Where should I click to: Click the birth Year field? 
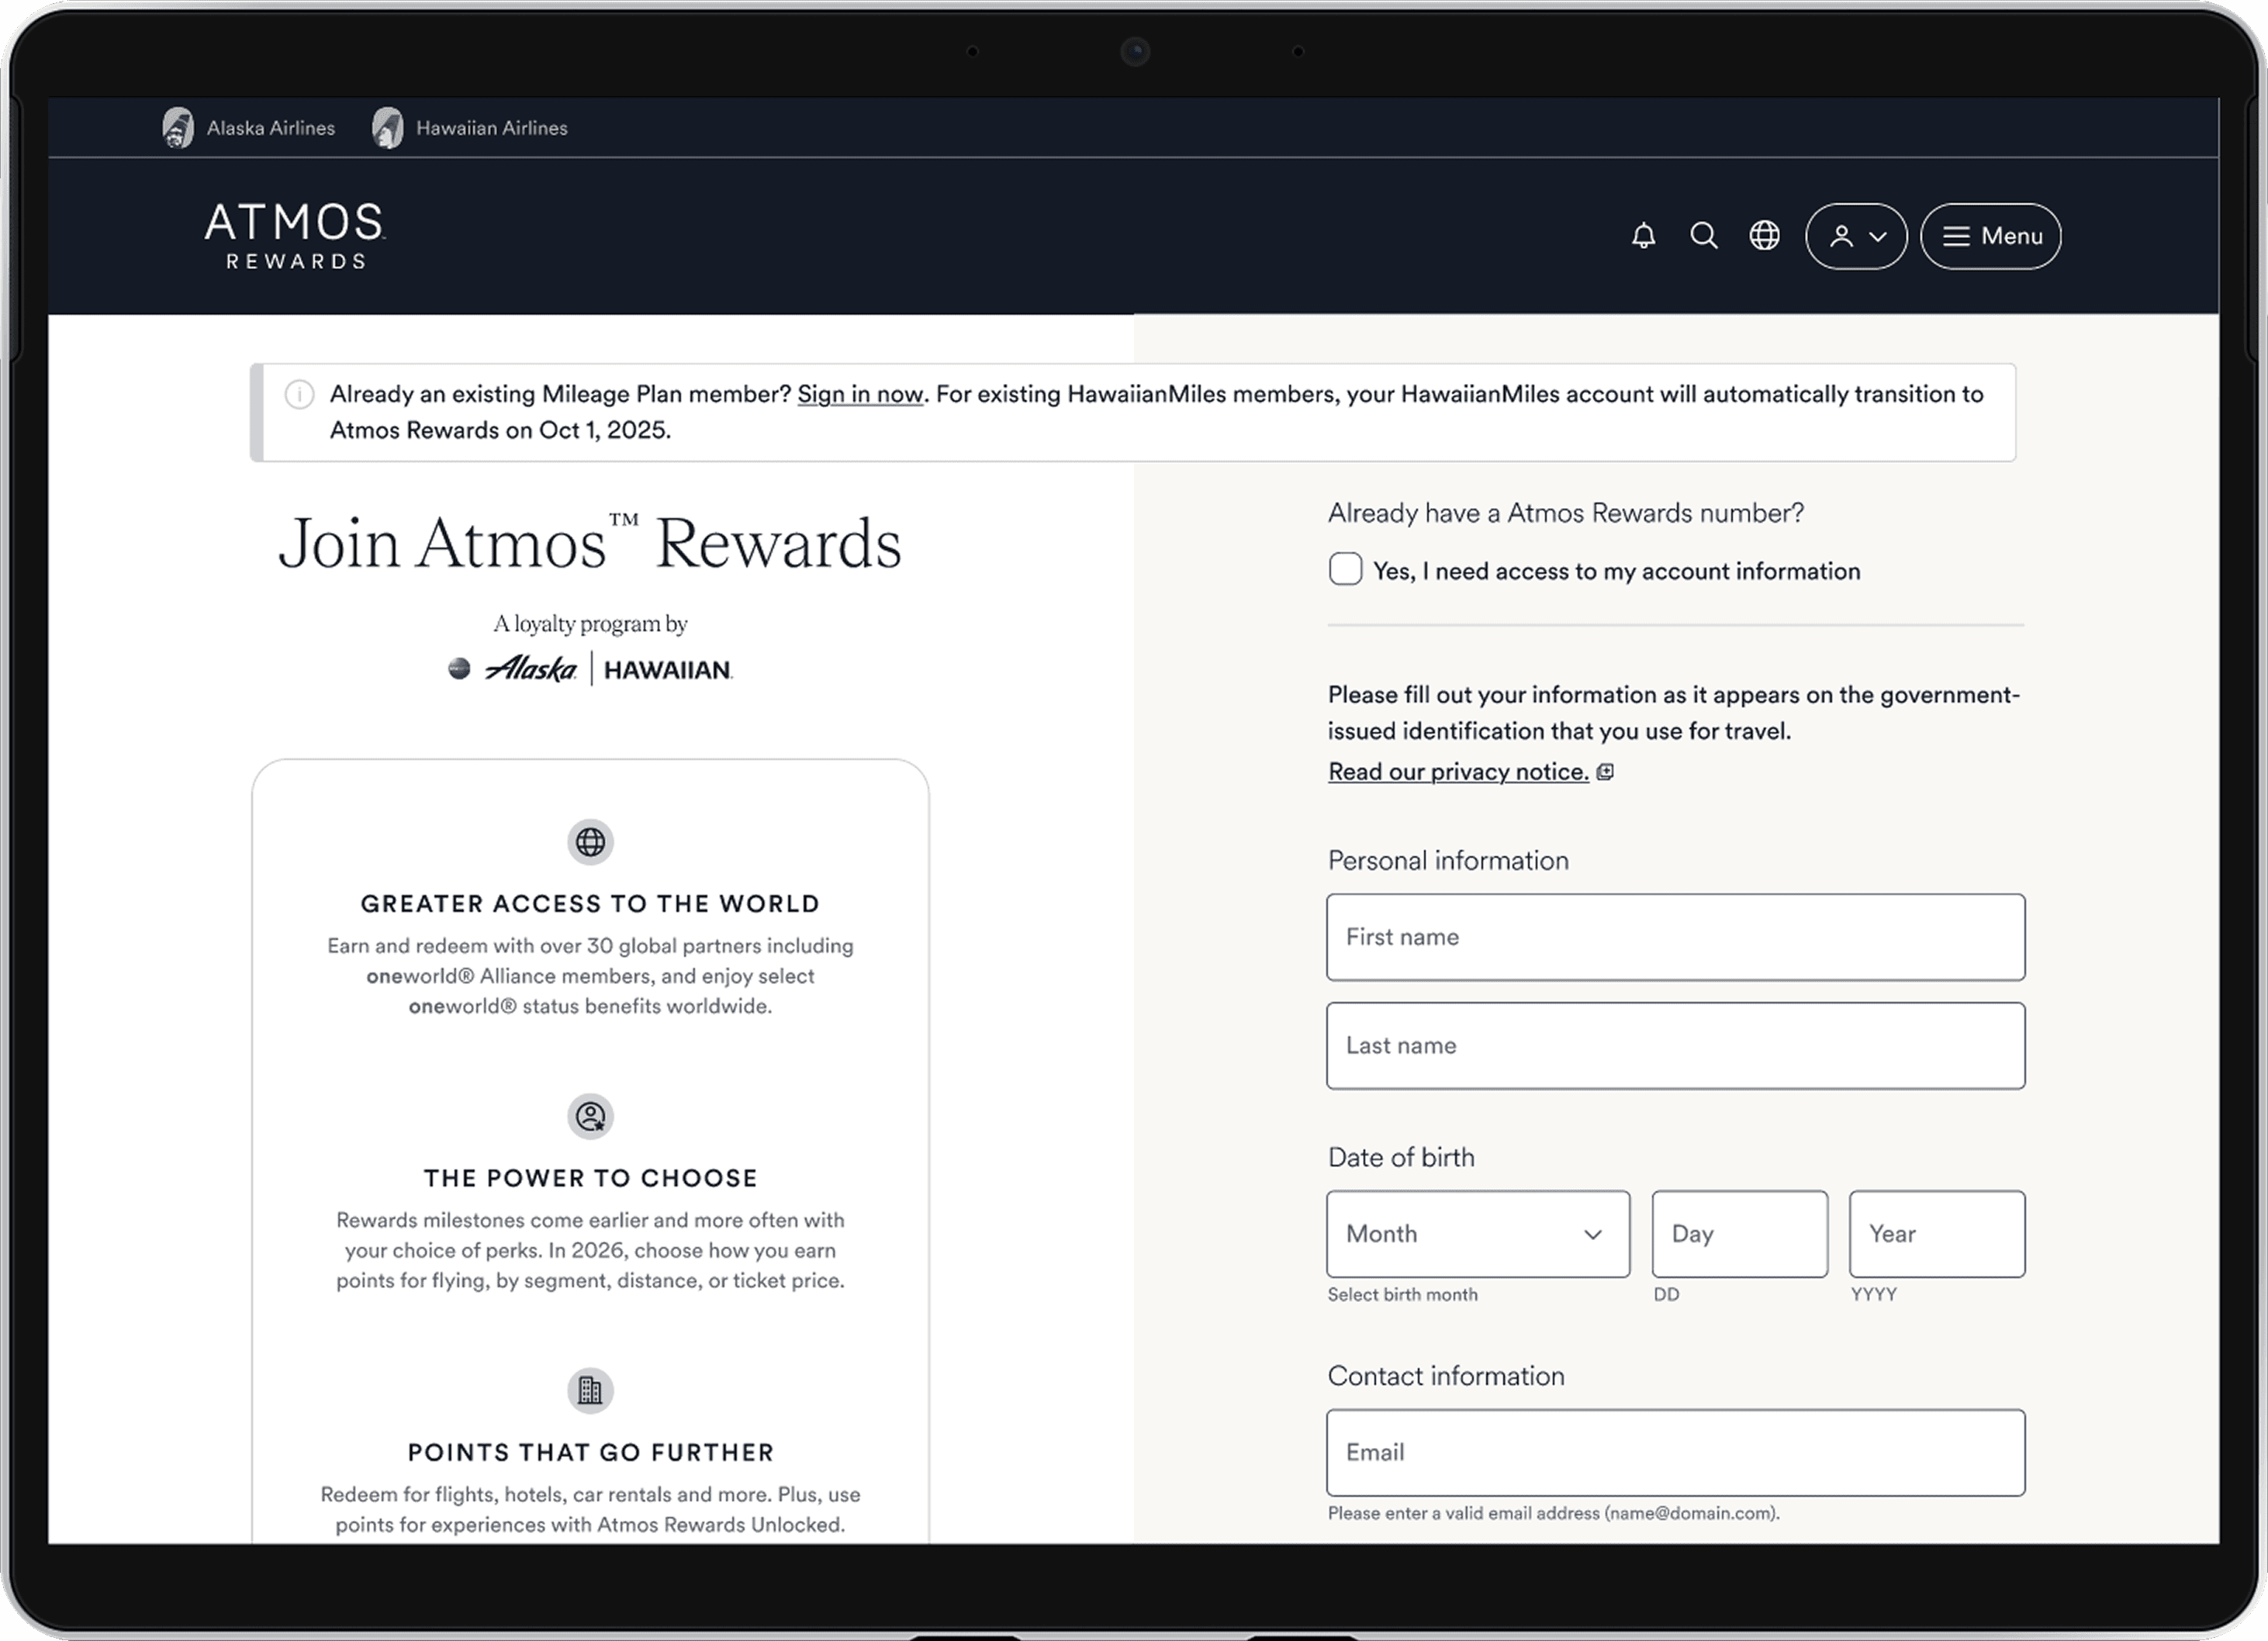(x=1936, y=1233)
